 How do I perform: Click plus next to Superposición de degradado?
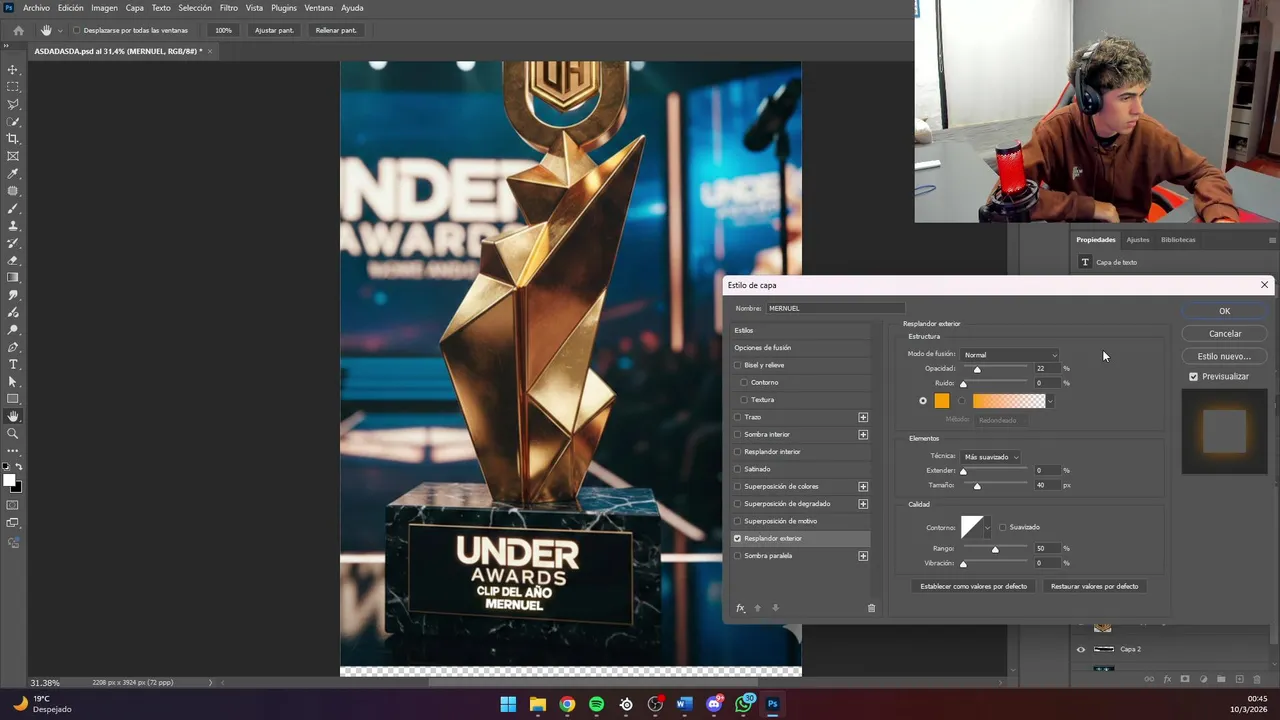pos(863,504)
